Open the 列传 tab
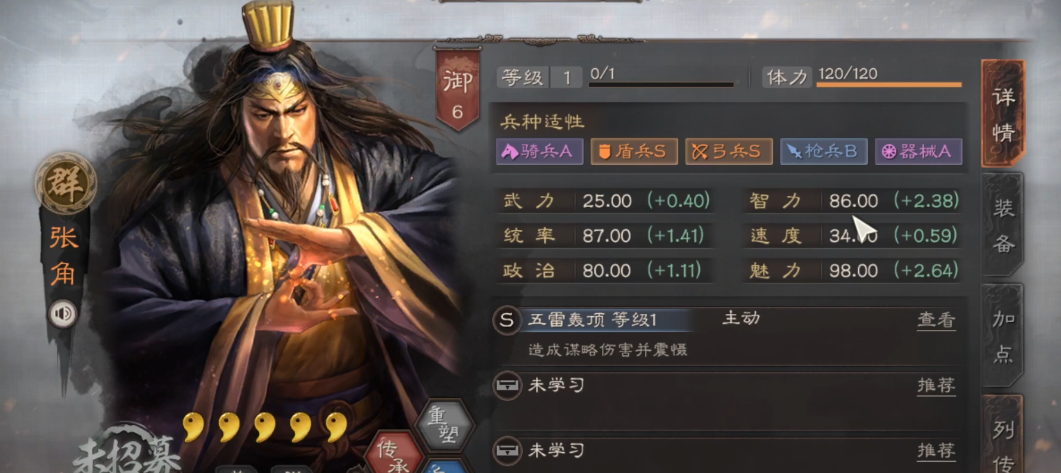Image resolution: width=1061 pixels, height=473 pixels. coord(1003,436)
